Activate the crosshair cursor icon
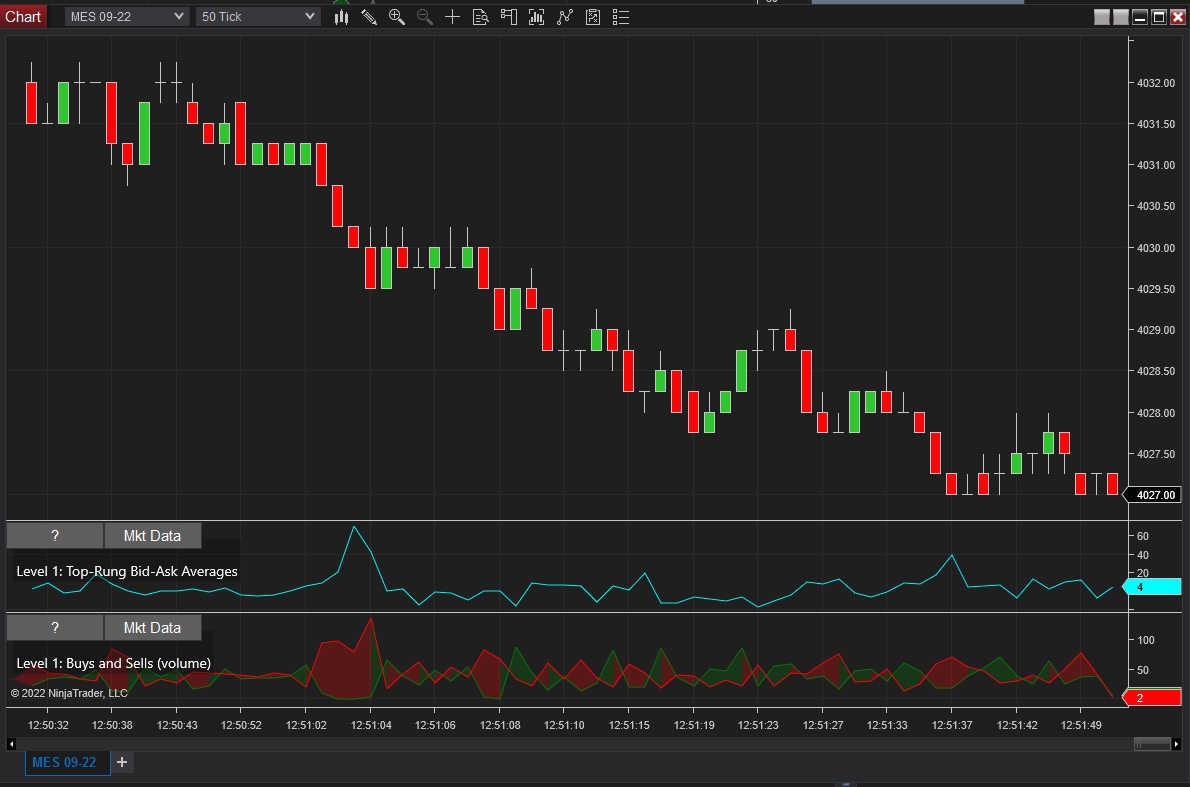Viewport: 1190px width, 787px height. pyautogui.click(x=452, y=17)
